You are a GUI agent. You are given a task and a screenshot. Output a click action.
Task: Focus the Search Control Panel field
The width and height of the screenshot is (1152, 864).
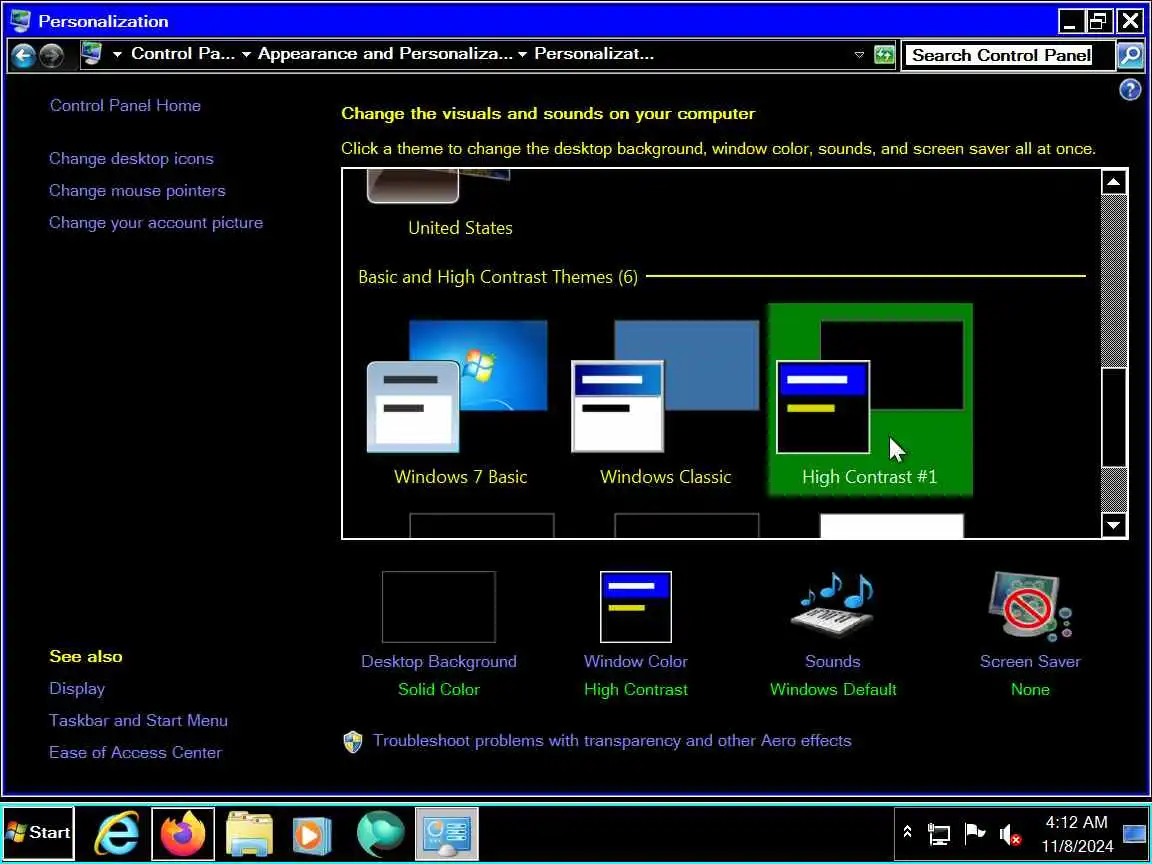pyautogui.click(x=1009, y=55)
